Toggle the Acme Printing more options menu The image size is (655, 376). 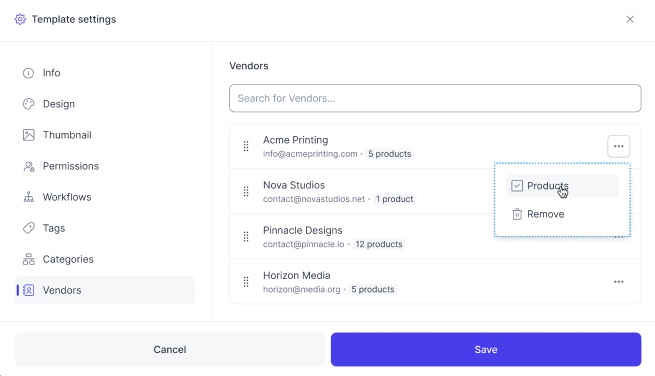tap(619, 146)
